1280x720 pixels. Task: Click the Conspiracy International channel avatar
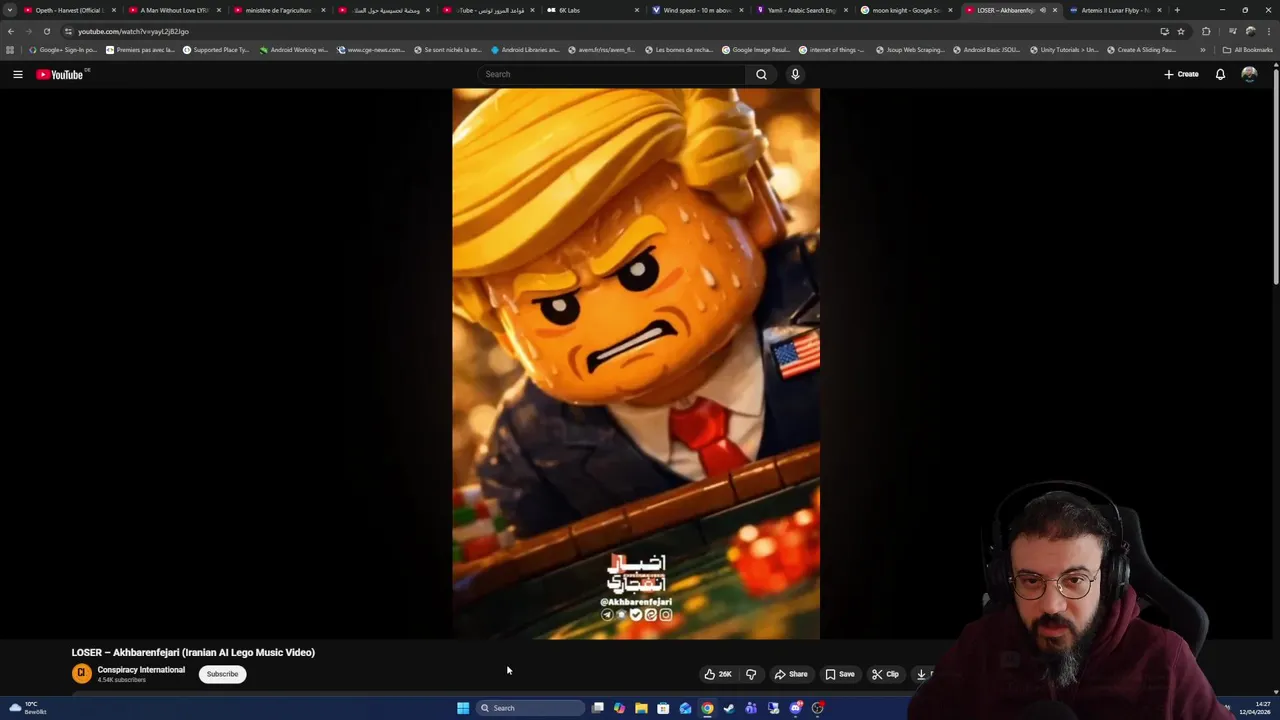(81, 674)
